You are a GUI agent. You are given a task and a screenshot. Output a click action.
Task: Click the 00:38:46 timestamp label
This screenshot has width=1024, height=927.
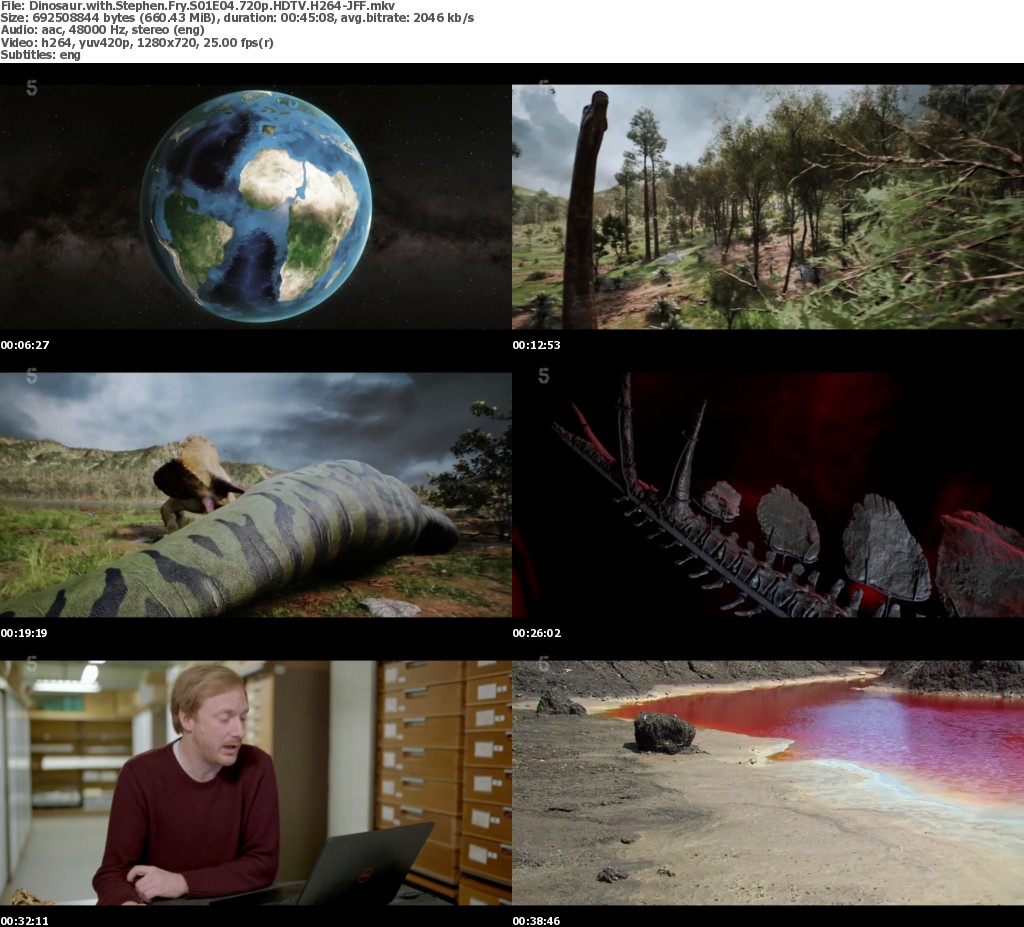537,920
